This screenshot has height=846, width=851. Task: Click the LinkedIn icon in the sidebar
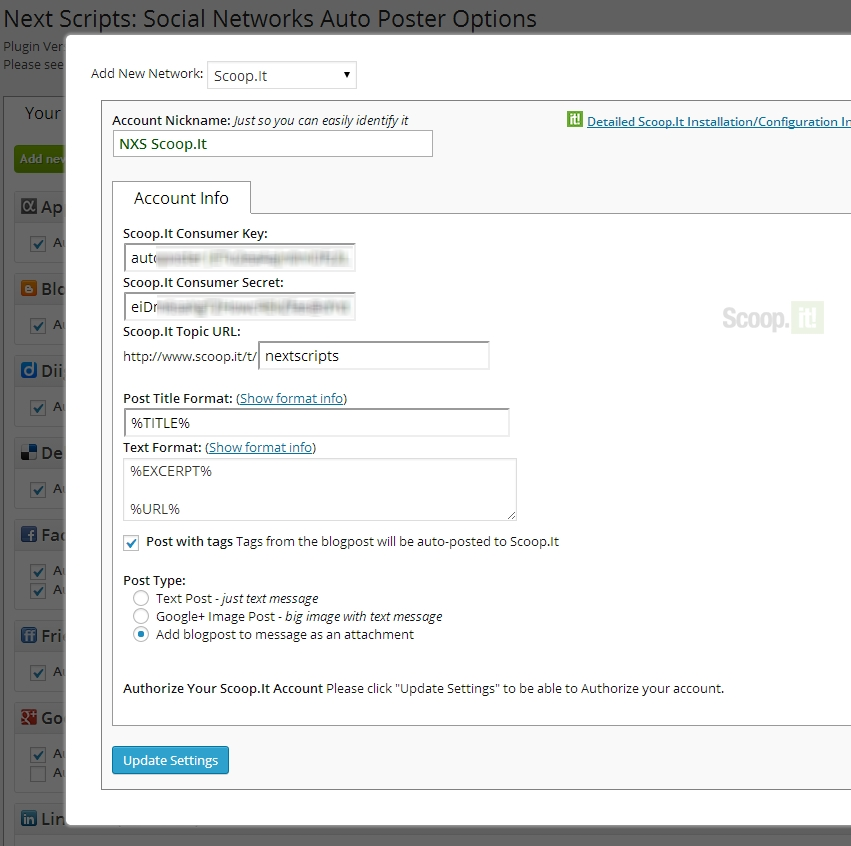(28, 818)
